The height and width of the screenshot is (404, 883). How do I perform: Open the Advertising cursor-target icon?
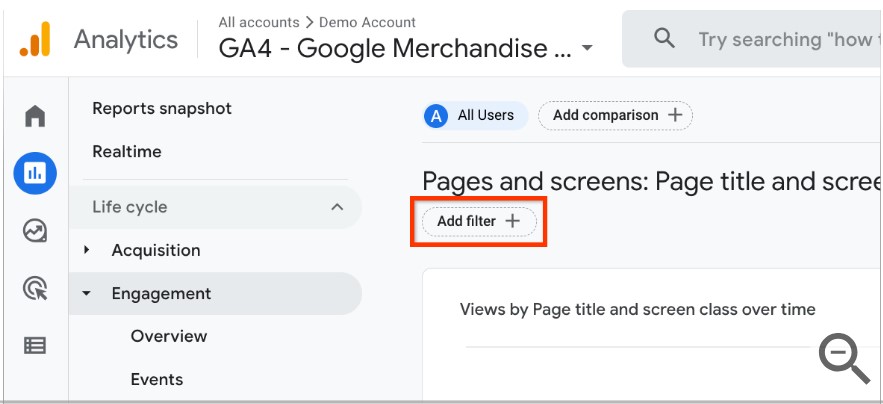35,289
